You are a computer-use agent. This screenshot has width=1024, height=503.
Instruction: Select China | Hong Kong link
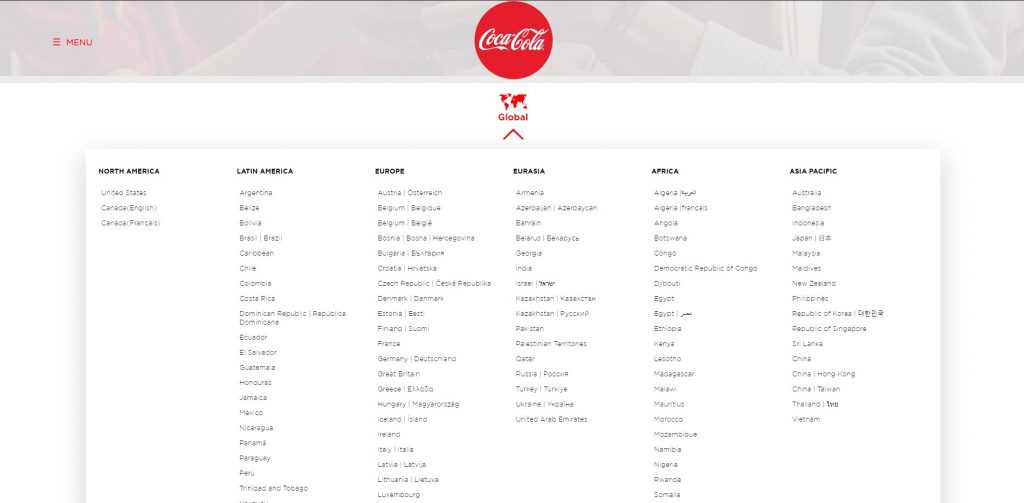coord(824,374)
